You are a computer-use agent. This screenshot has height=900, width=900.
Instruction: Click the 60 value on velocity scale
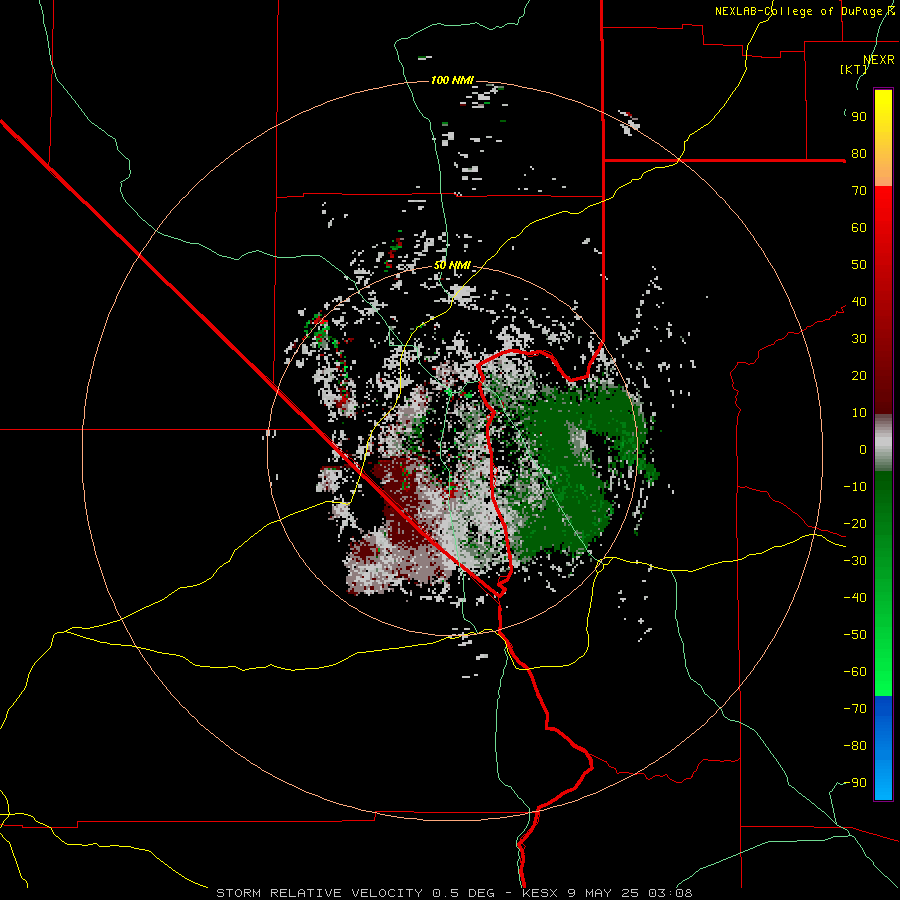tap(859, 227)
